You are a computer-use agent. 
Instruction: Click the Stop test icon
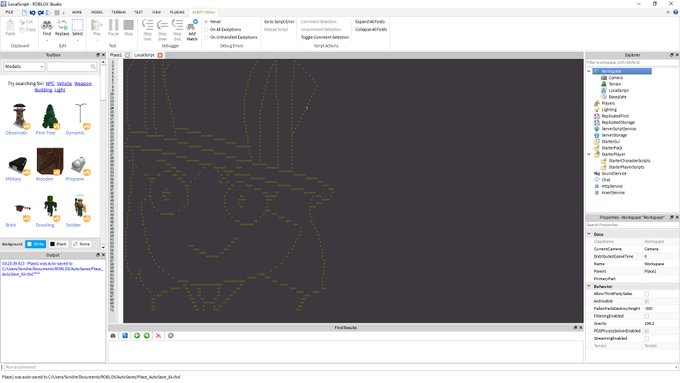128,25
